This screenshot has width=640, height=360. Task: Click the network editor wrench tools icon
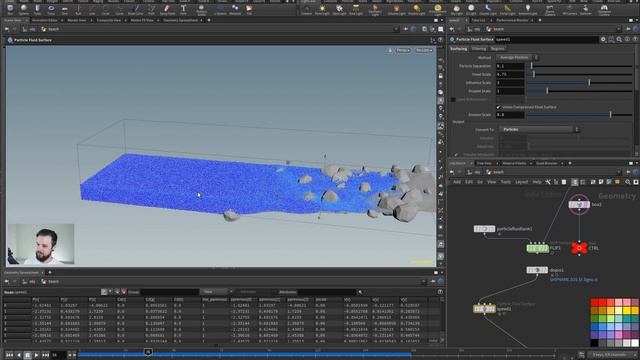pyautogui.click(x=548, y=182)
